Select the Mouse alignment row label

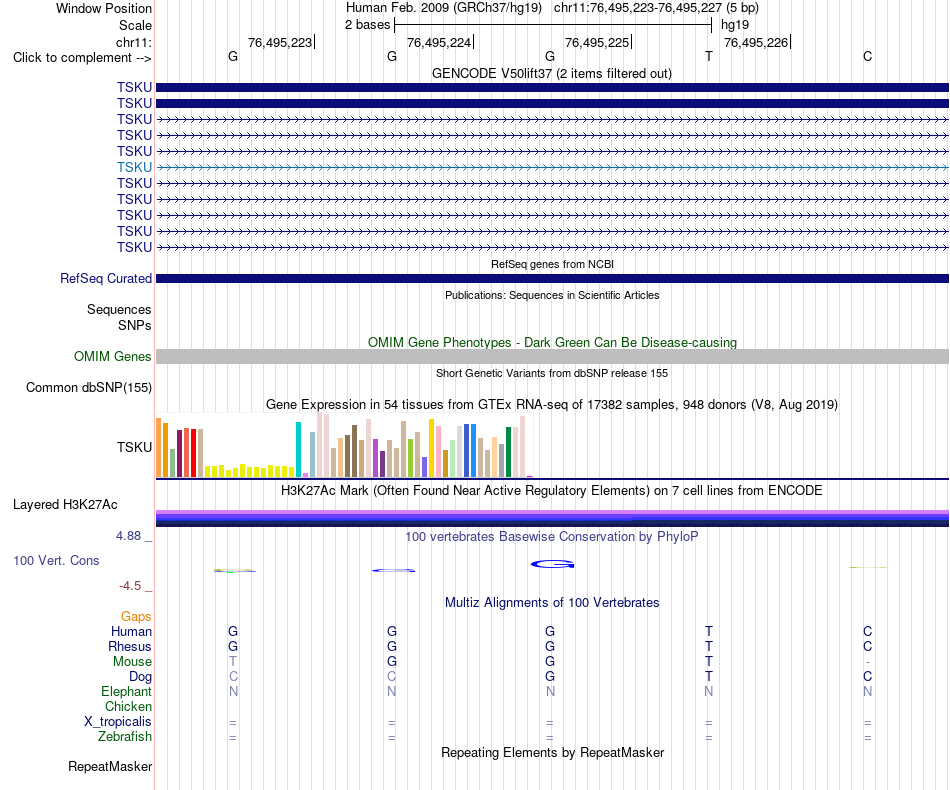132,662
